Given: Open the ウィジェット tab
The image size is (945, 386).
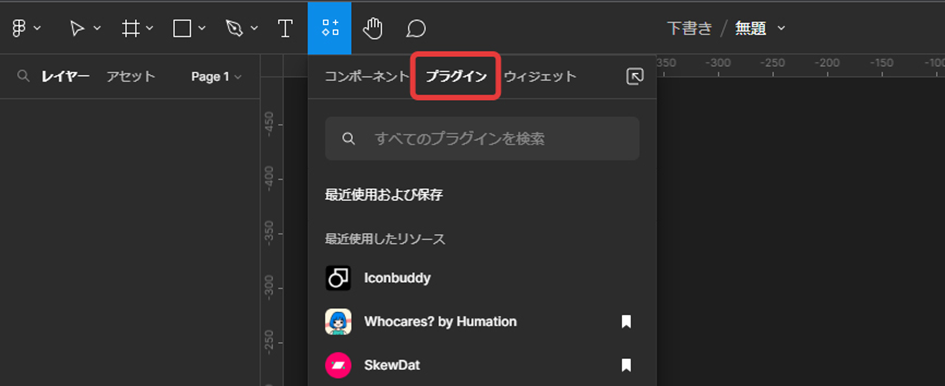Looking at the screenshot, I should 540,77.
